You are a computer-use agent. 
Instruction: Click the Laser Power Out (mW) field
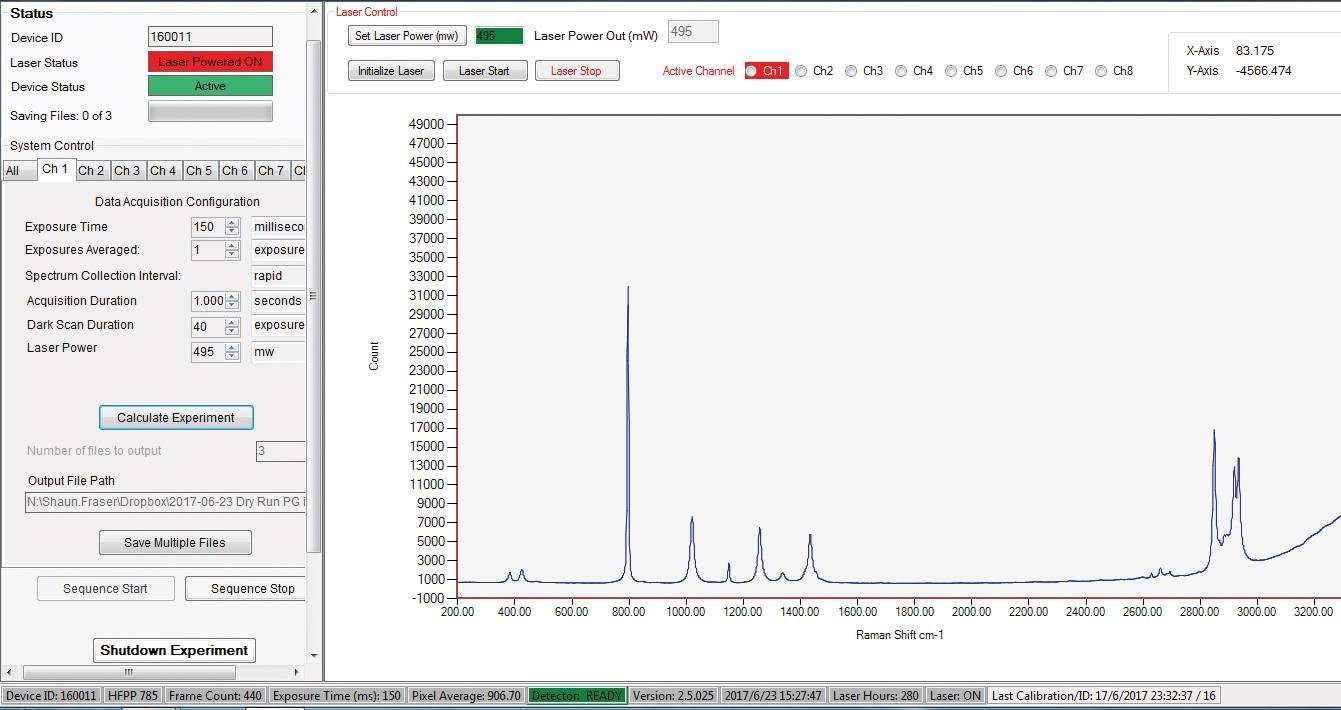692,32
